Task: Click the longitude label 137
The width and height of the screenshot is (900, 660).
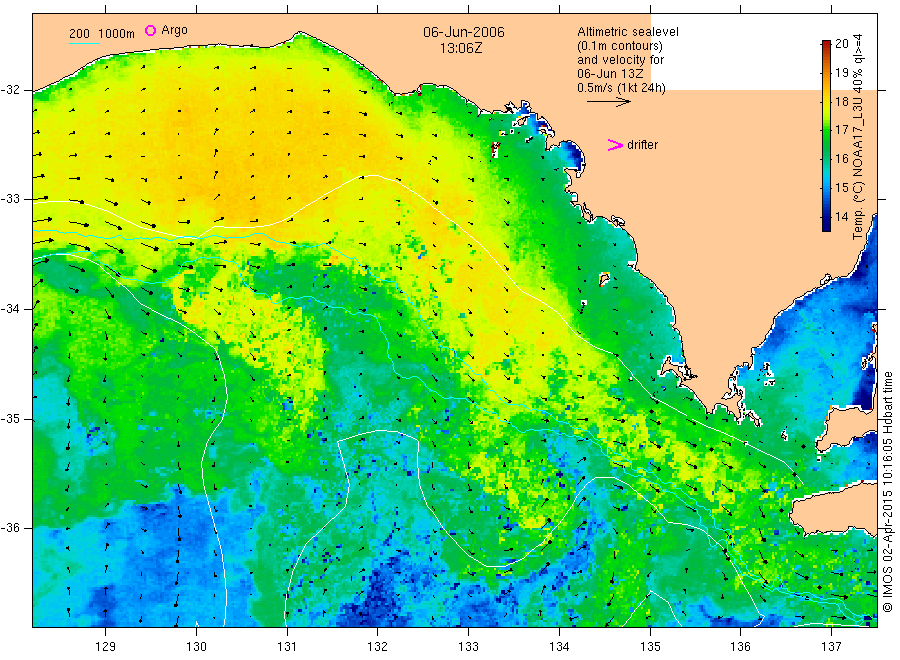Action: (x=831, y=647)
